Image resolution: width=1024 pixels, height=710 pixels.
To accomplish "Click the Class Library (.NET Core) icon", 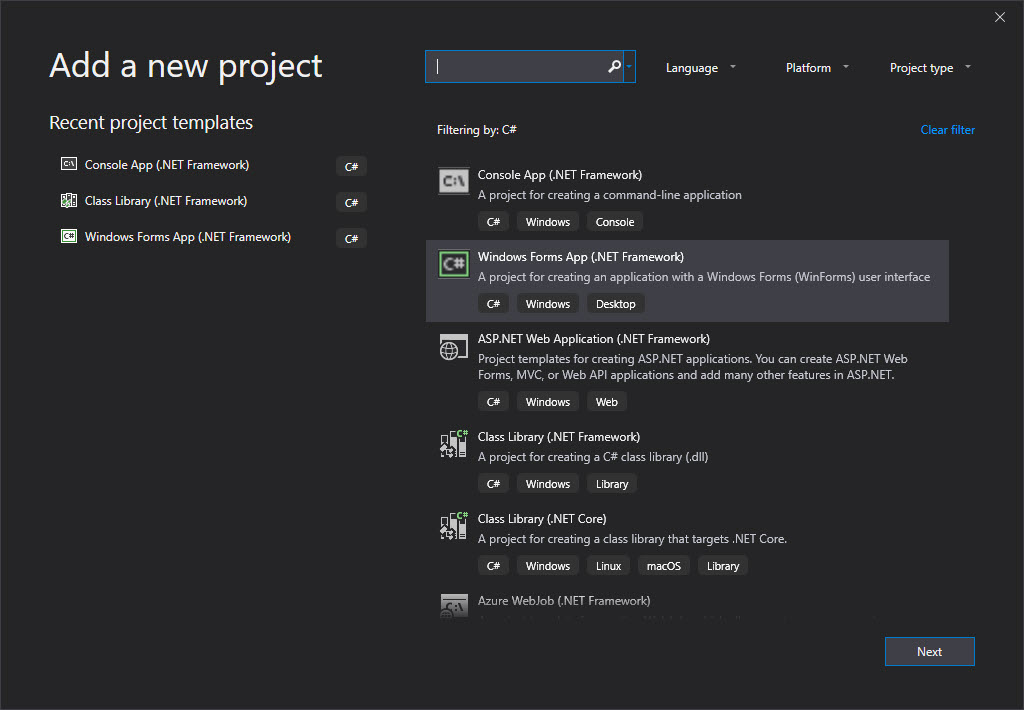I will 453,526.
